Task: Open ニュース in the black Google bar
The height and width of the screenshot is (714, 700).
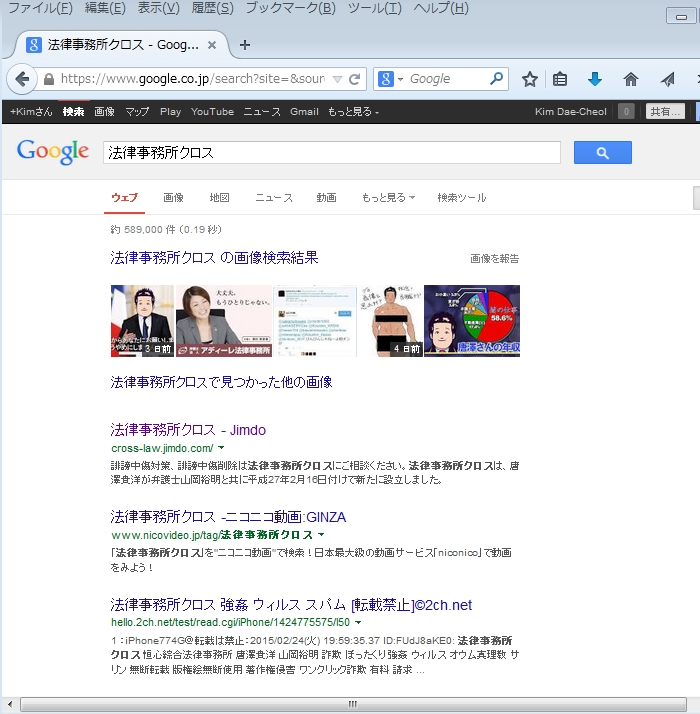Action: tap(262, 112)
